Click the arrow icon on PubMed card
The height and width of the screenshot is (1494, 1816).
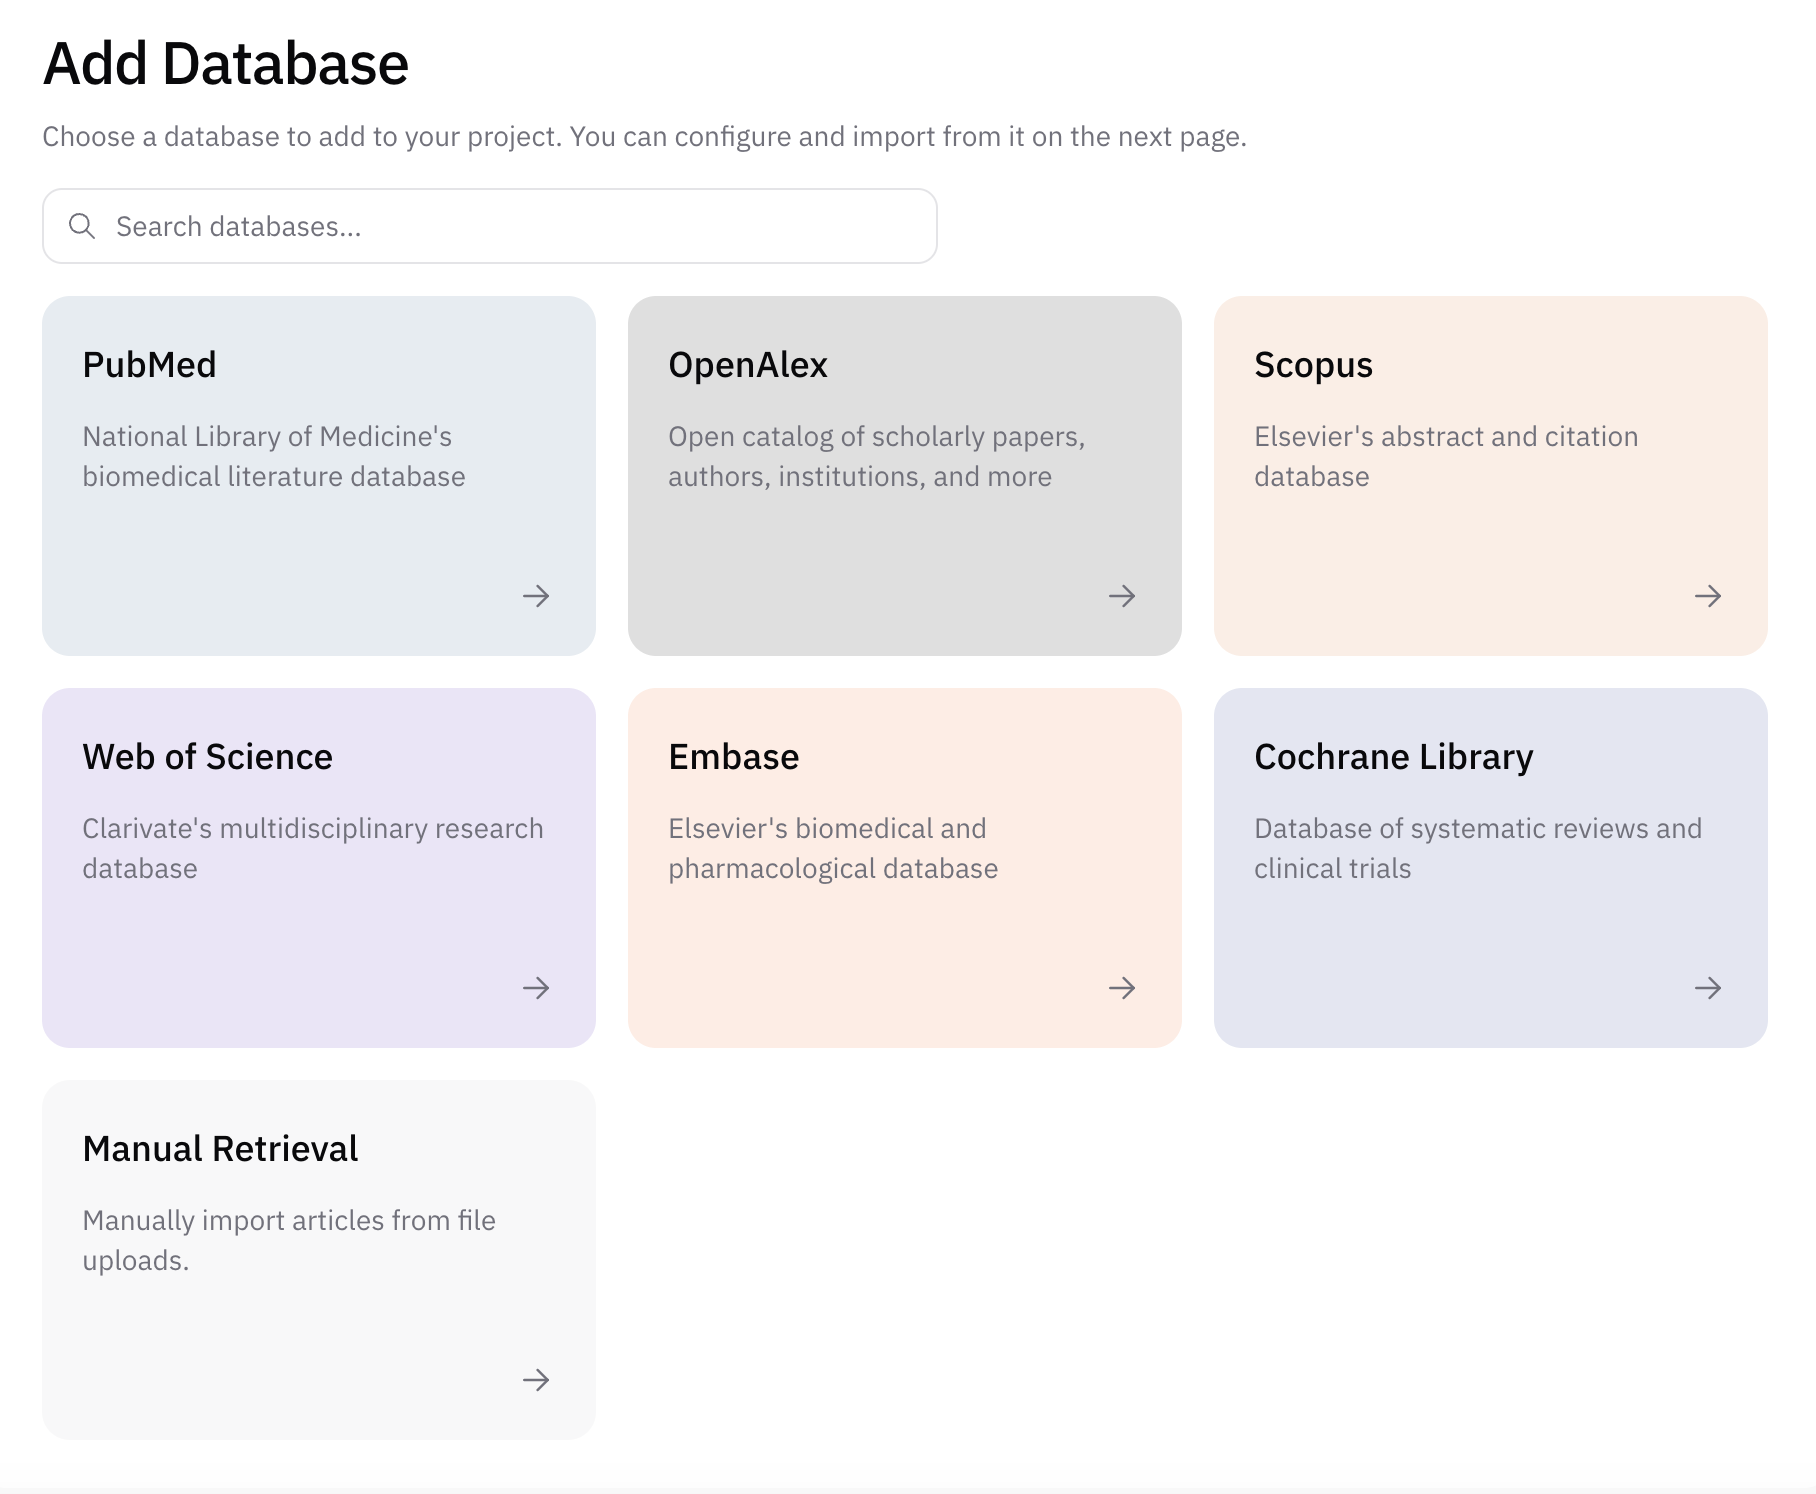click(x=536, y=596)
